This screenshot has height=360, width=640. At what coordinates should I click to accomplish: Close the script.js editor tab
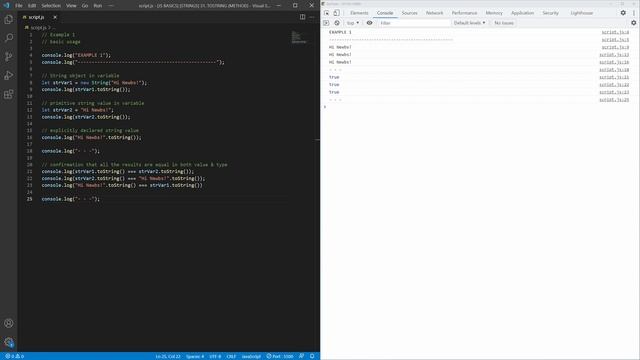55,17
